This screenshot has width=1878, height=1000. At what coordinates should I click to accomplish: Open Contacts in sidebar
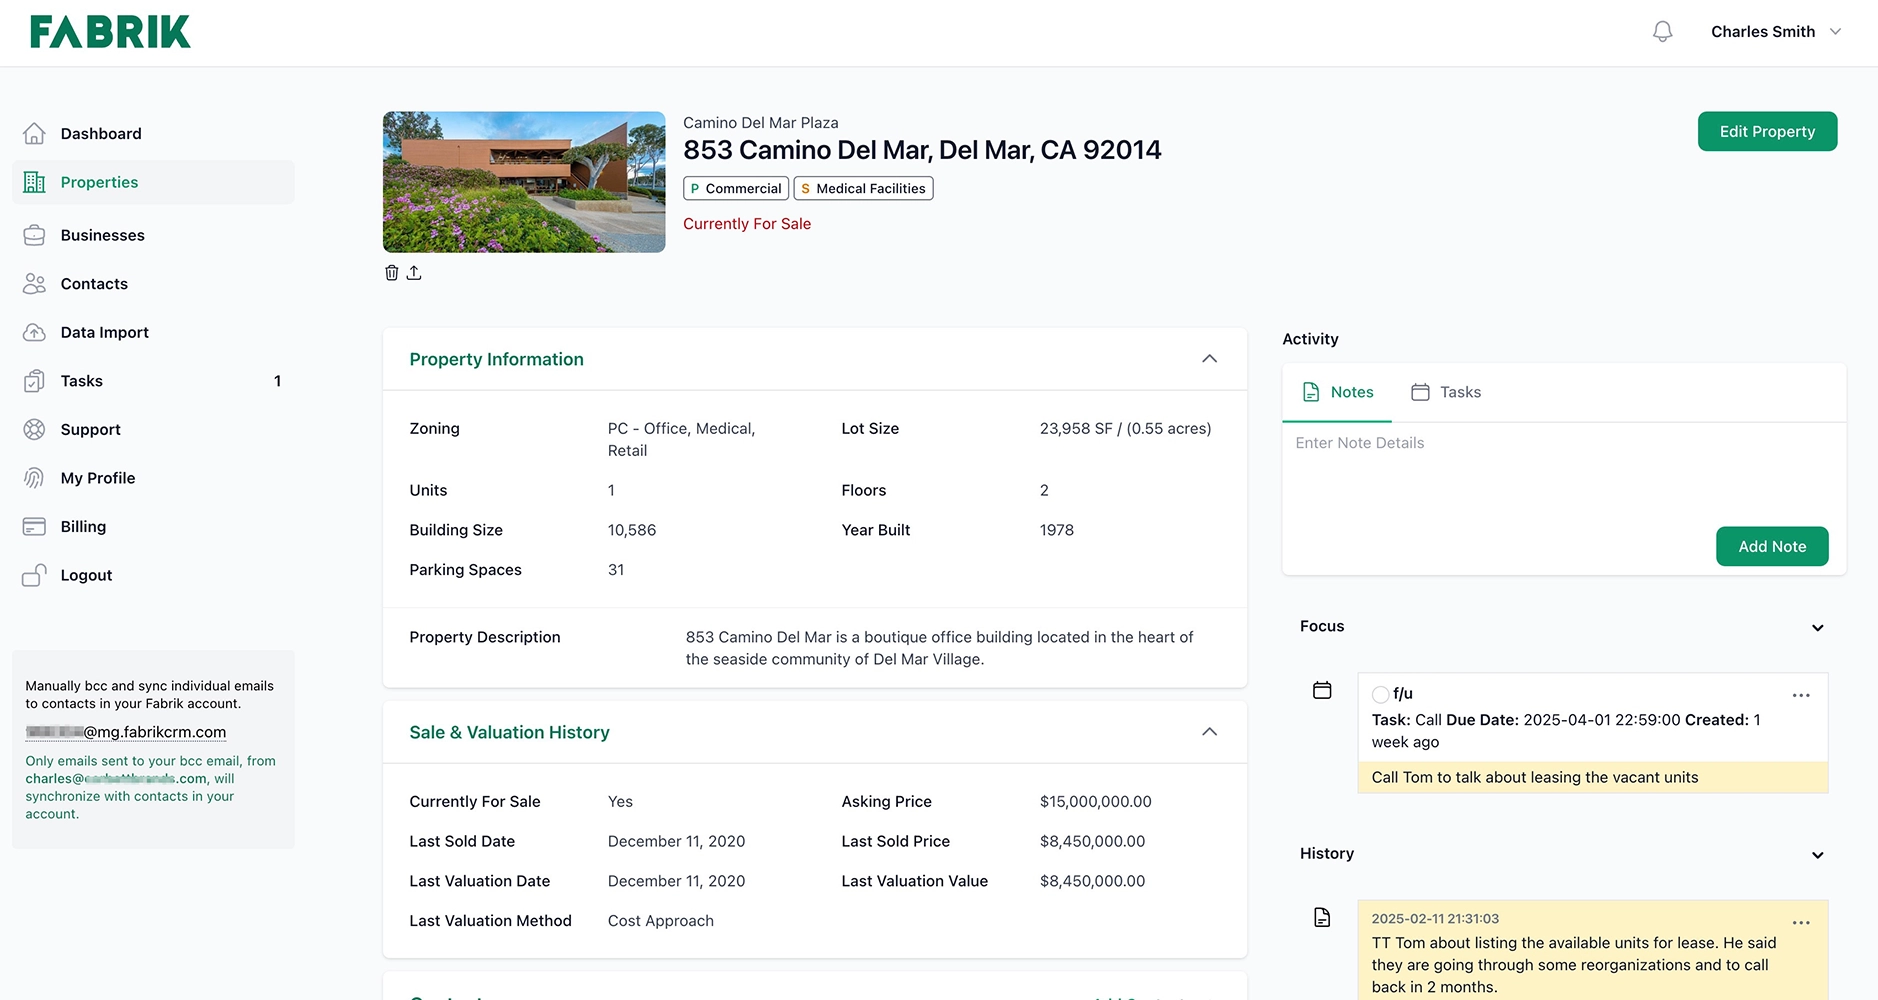coord(153,284)
